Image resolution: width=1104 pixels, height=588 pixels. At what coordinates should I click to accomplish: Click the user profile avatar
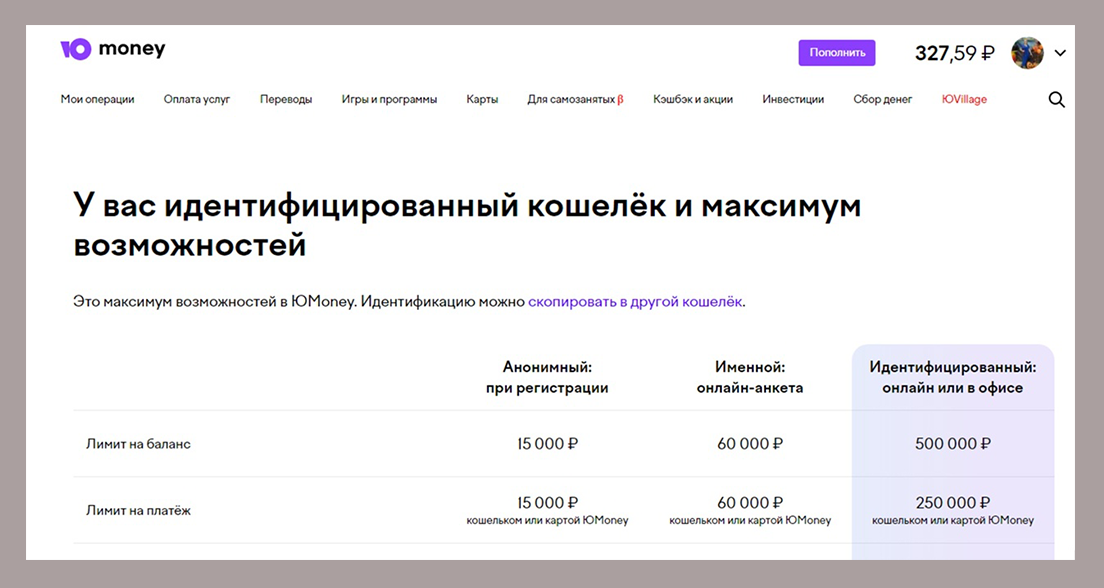[x=1027, y=53]
